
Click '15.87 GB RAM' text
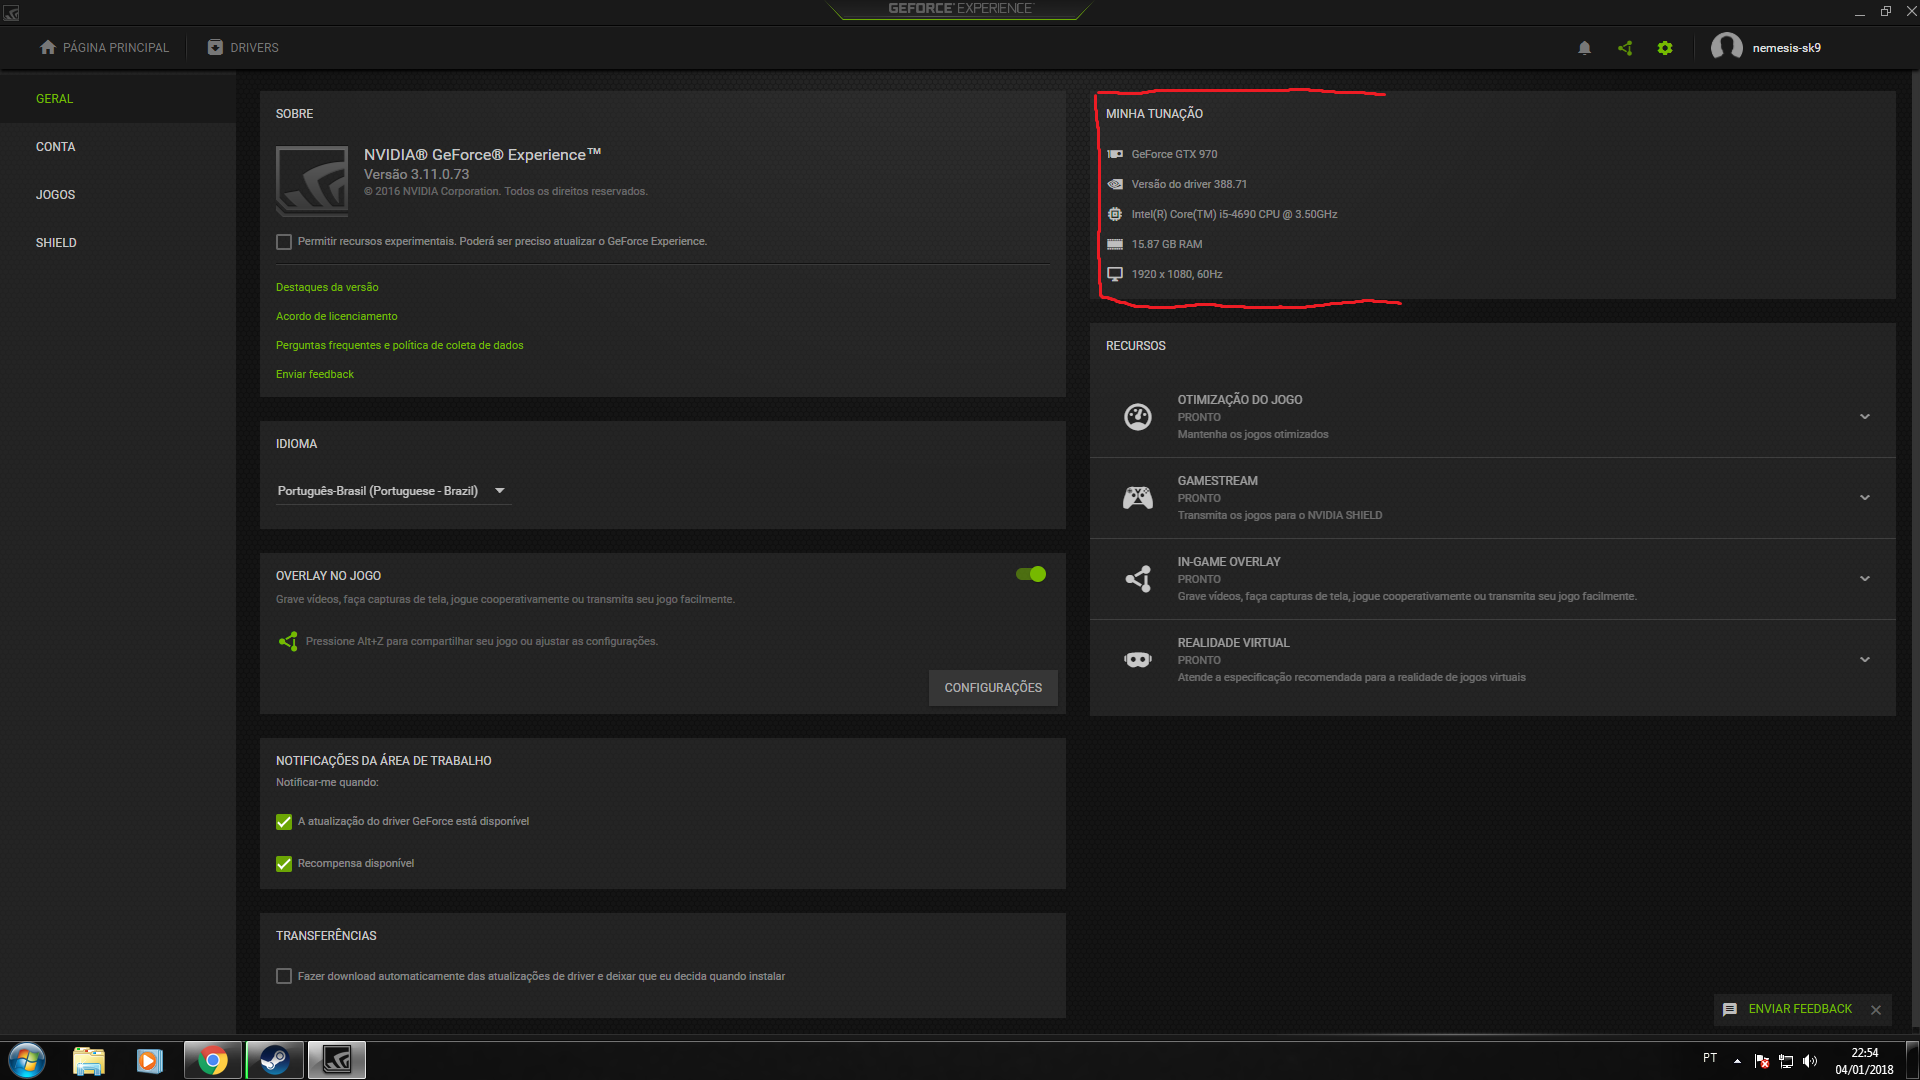pos(1167,244)
